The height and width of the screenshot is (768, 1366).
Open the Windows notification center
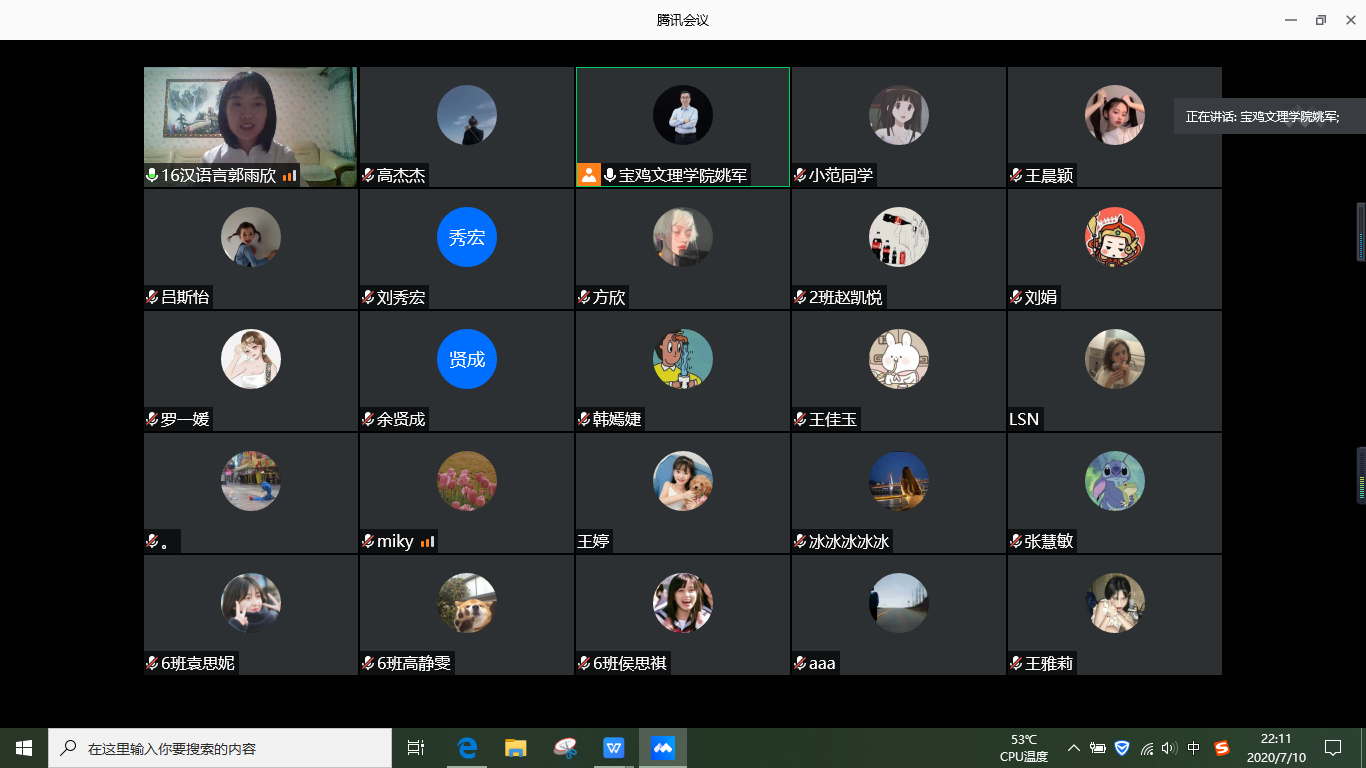[x=1332, y=748]
